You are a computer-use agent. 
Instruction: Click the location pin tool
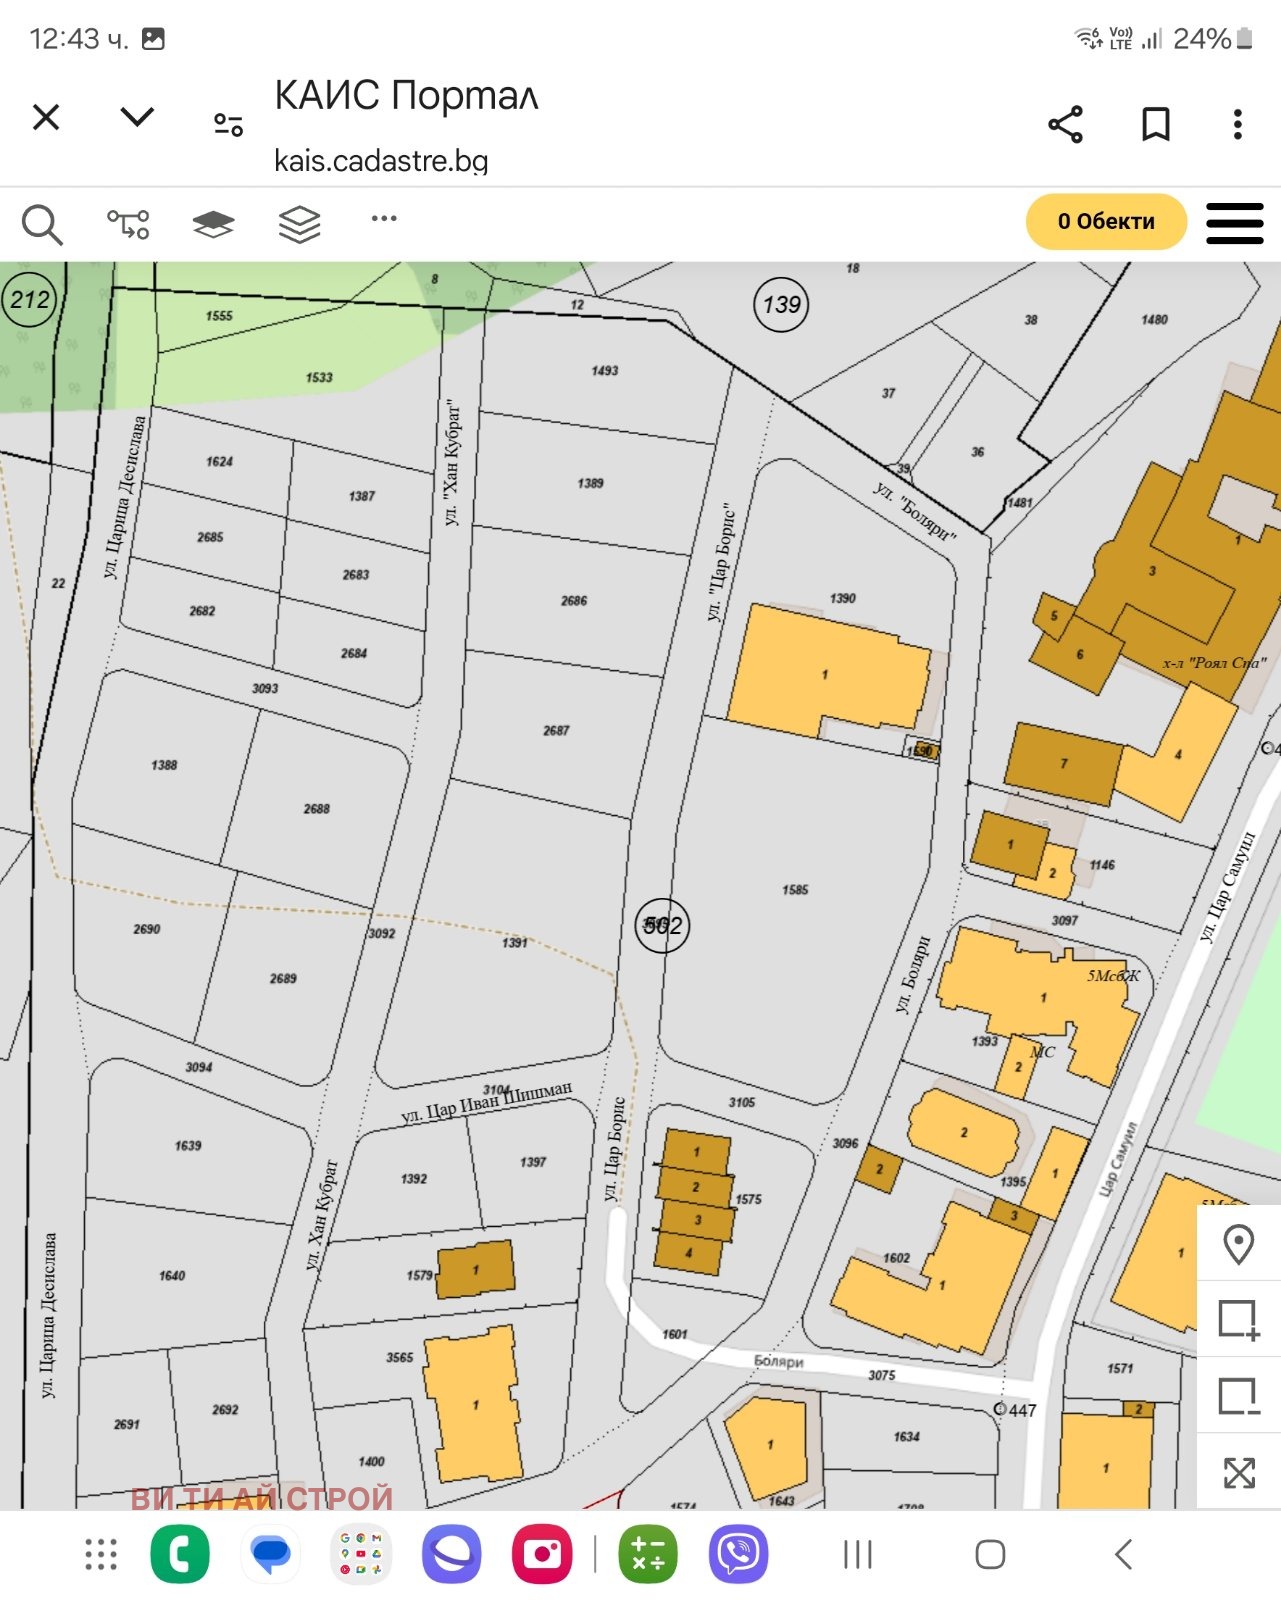pos(1238,1244)
